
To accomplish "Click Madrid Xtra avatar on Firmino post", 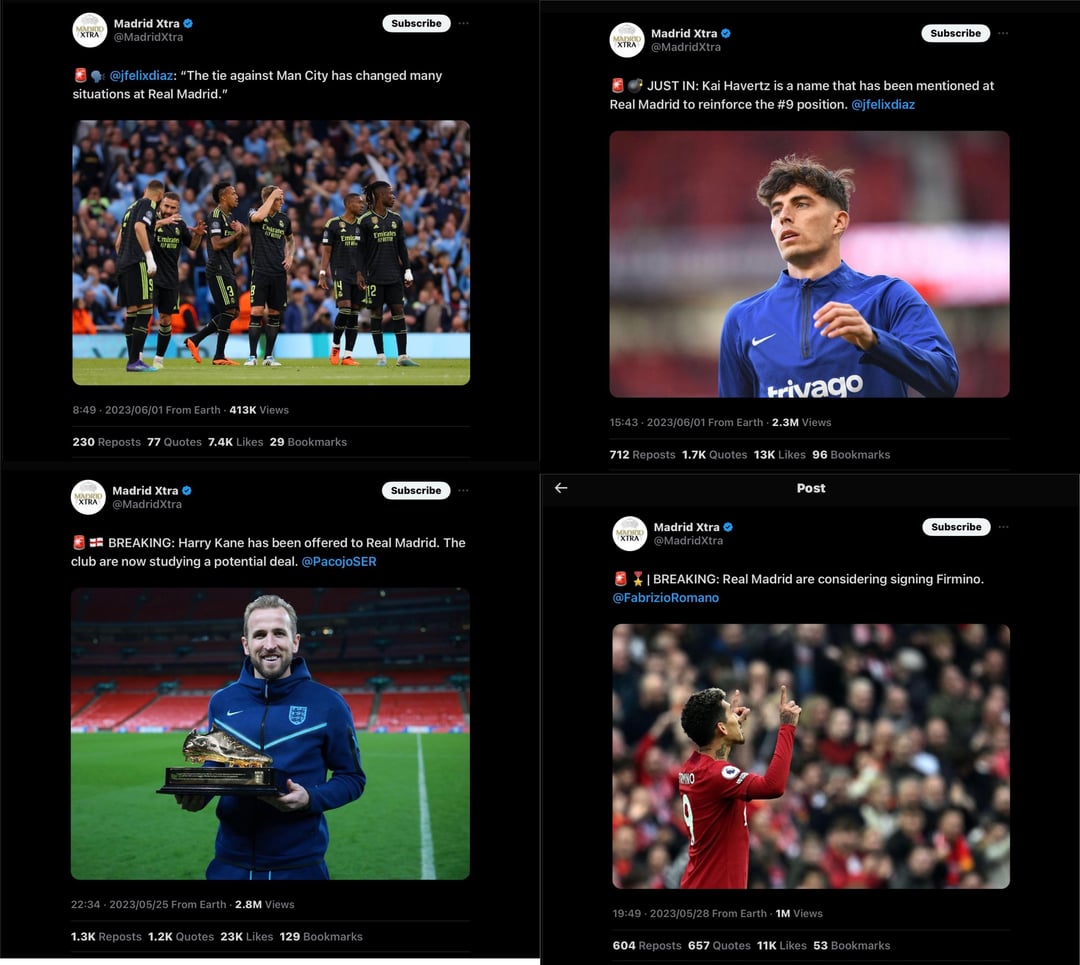I will [x=630, y=534].
